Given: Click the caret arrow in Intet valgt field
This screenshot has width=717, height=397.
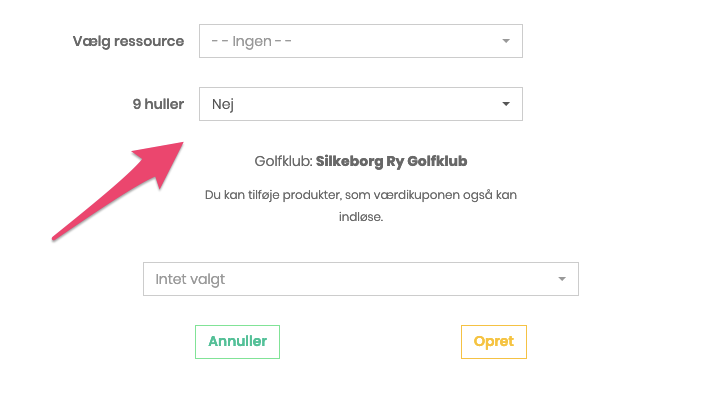Looking at the screenshot, I should (562, 279).
